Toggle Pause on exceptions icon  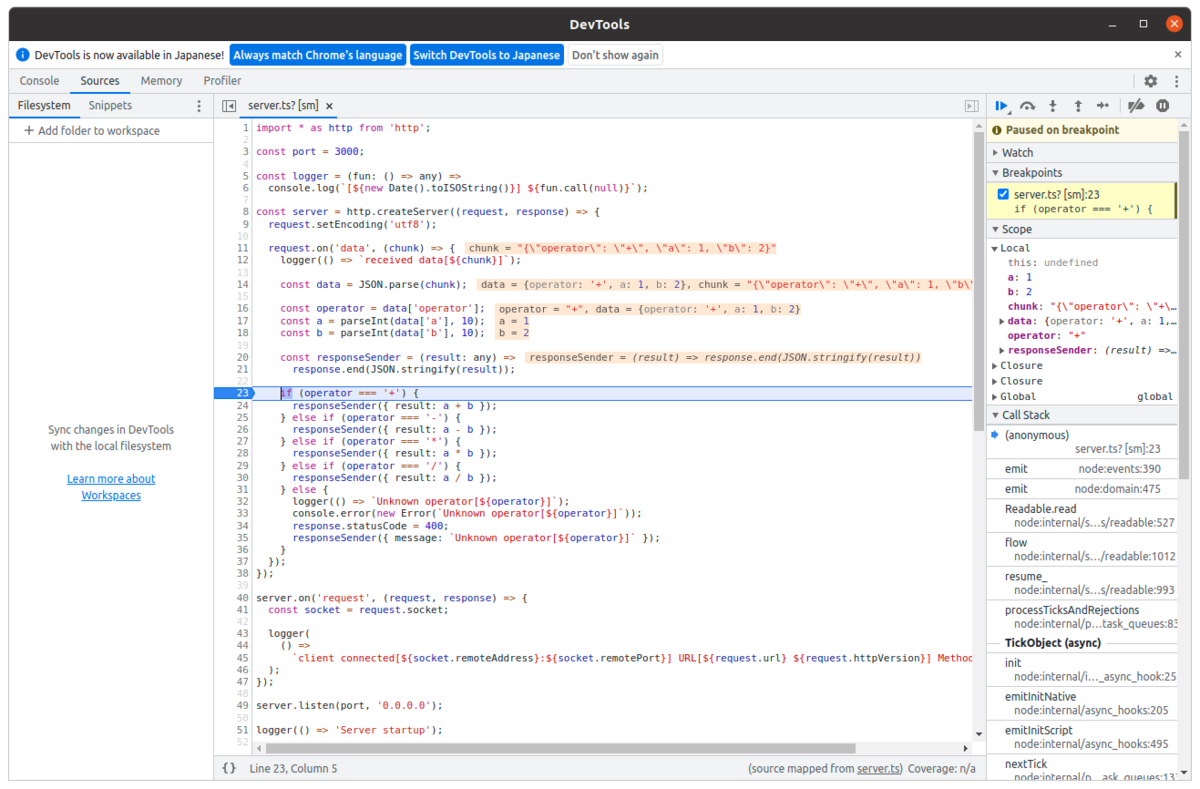[1163, 106]
